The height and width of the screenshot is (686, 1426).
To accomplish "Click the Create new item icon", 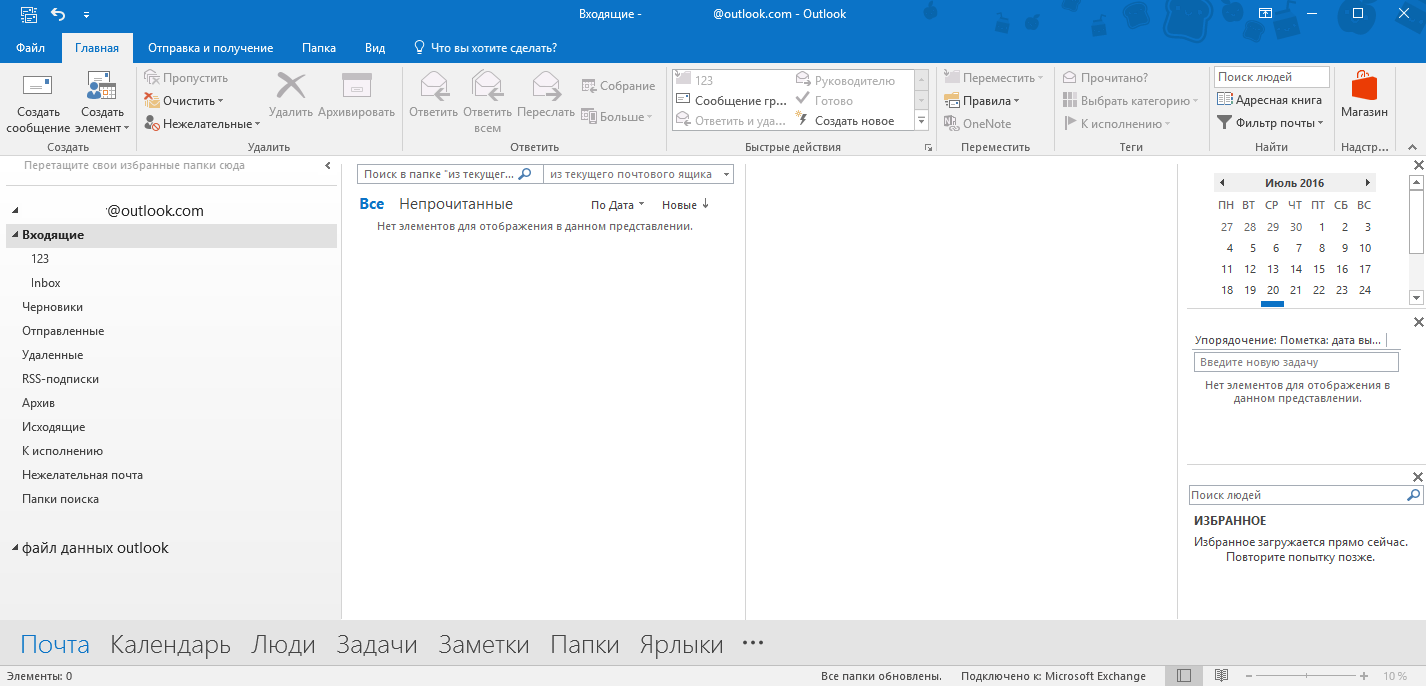I will point(101,87).
